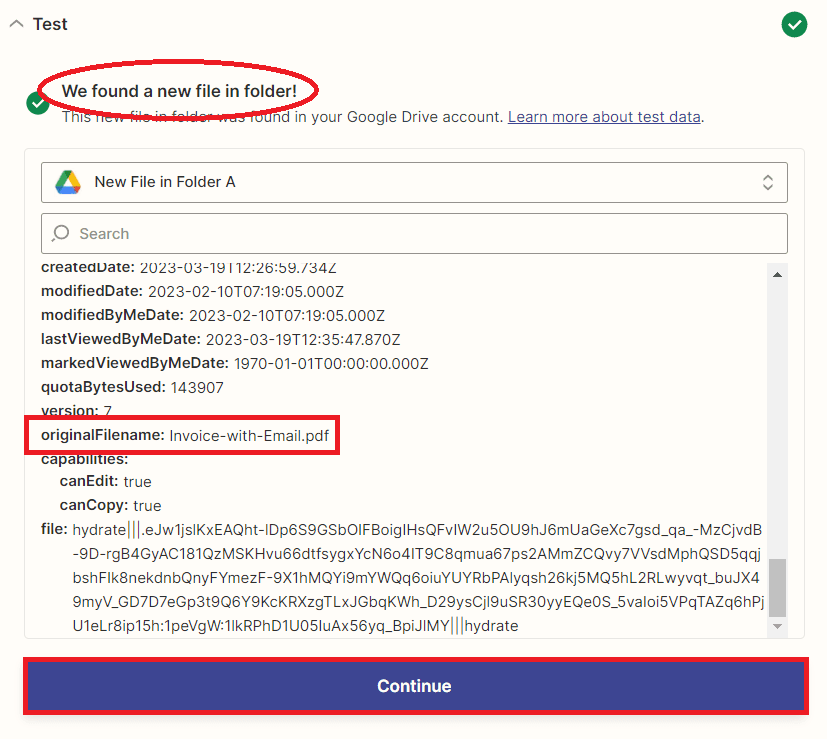Click green check beside 'We found a new file'

pos(38,102)
